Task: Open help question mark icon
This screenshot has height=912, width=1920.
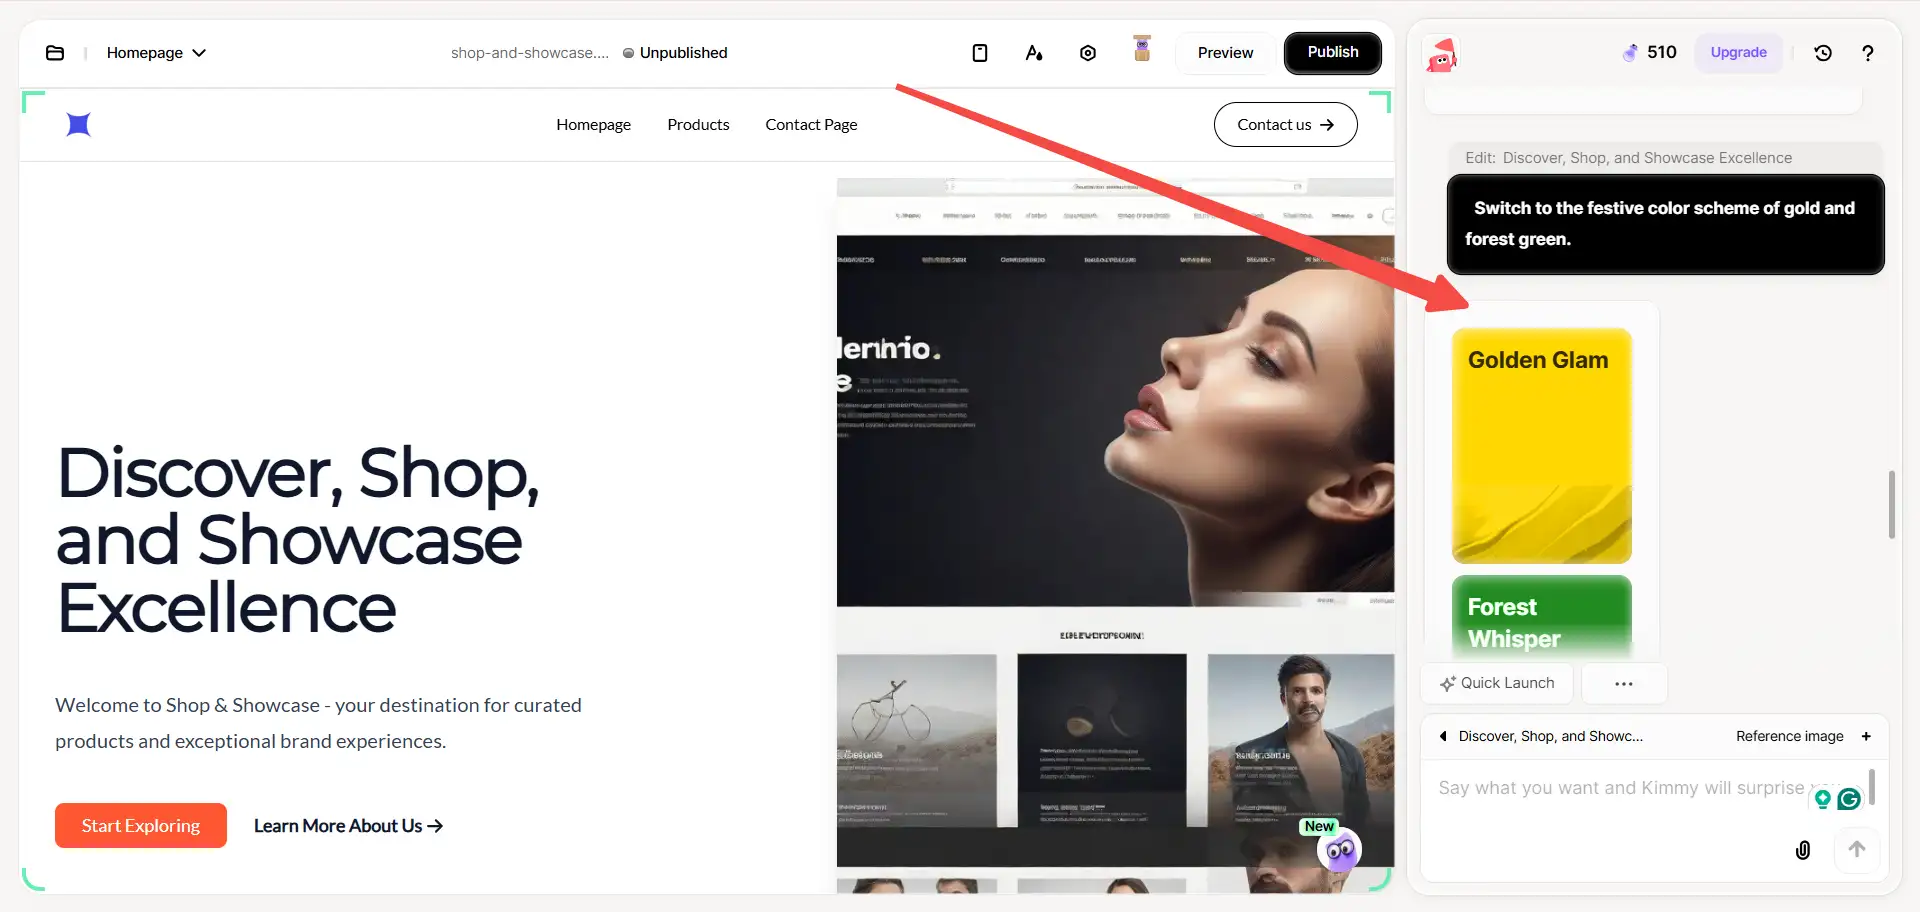Action: click(1867, 53)
